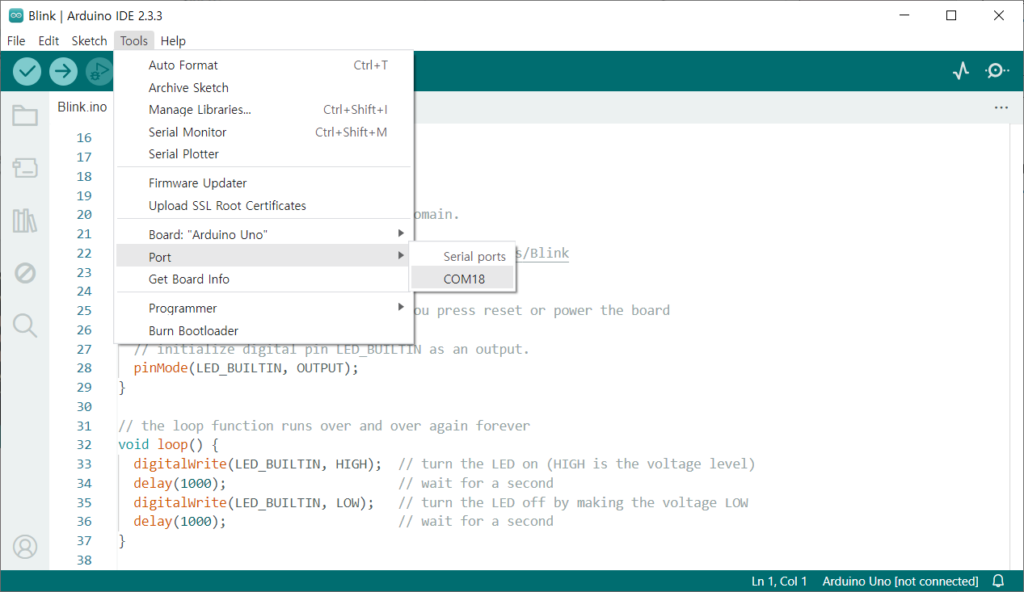This screenshot has width=1024, height=592.
Task: Click line number 32 in gutter
Action: 84,445
